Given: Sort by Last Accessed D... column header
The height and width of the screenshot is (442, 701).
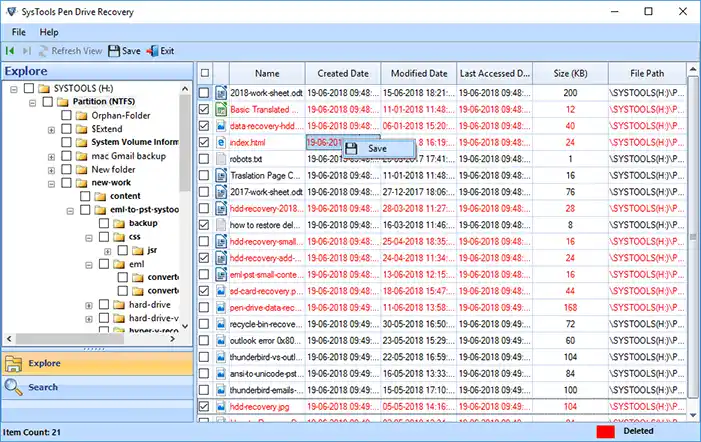Looking at the screenshot, I should click(x=494, y=73).
